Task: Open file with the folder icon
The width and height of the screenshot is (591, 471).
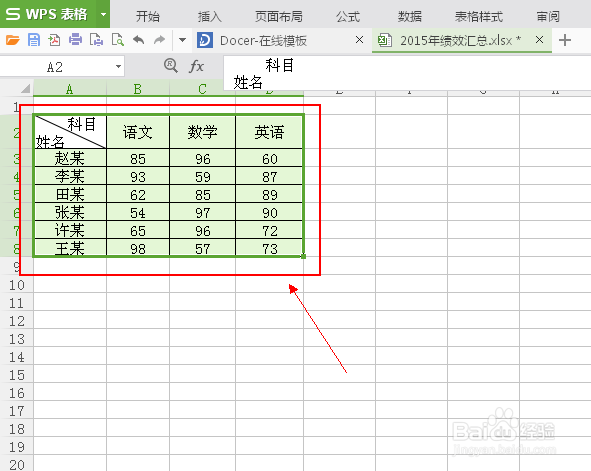Action: tap(13, 40)
